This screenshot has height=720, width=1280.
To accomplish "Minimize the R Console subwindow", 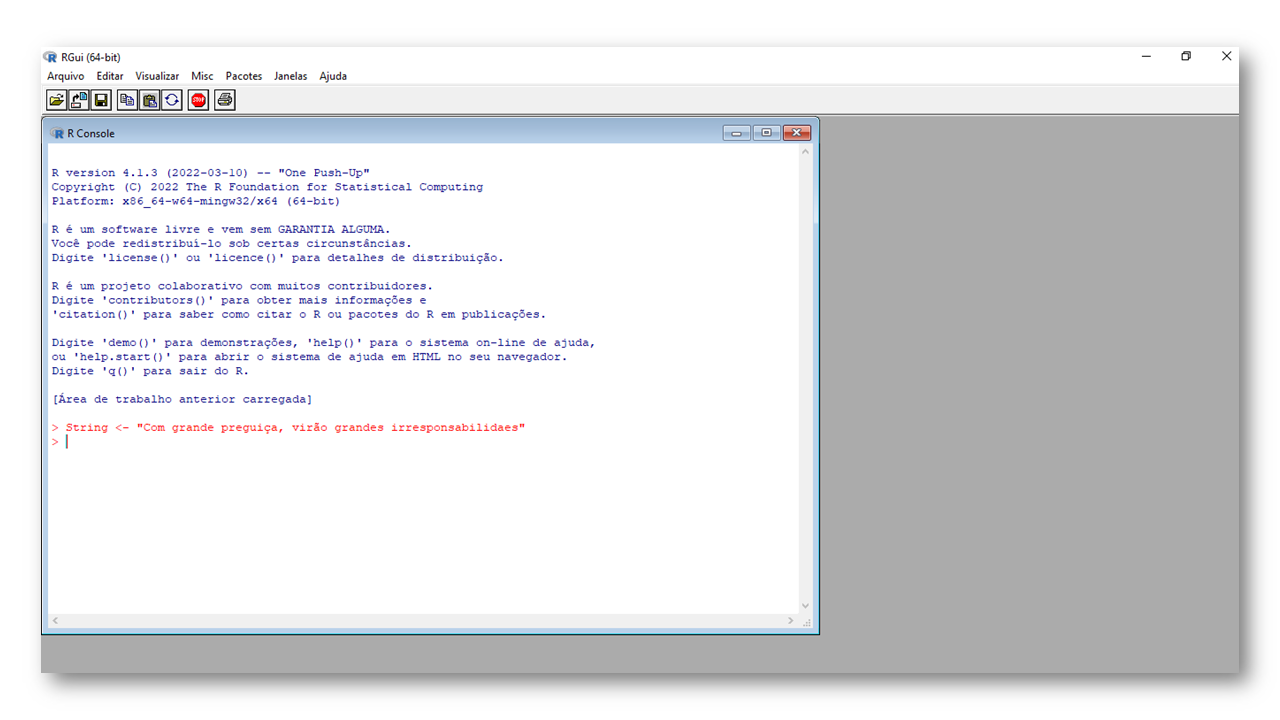I will click(736, 133).
